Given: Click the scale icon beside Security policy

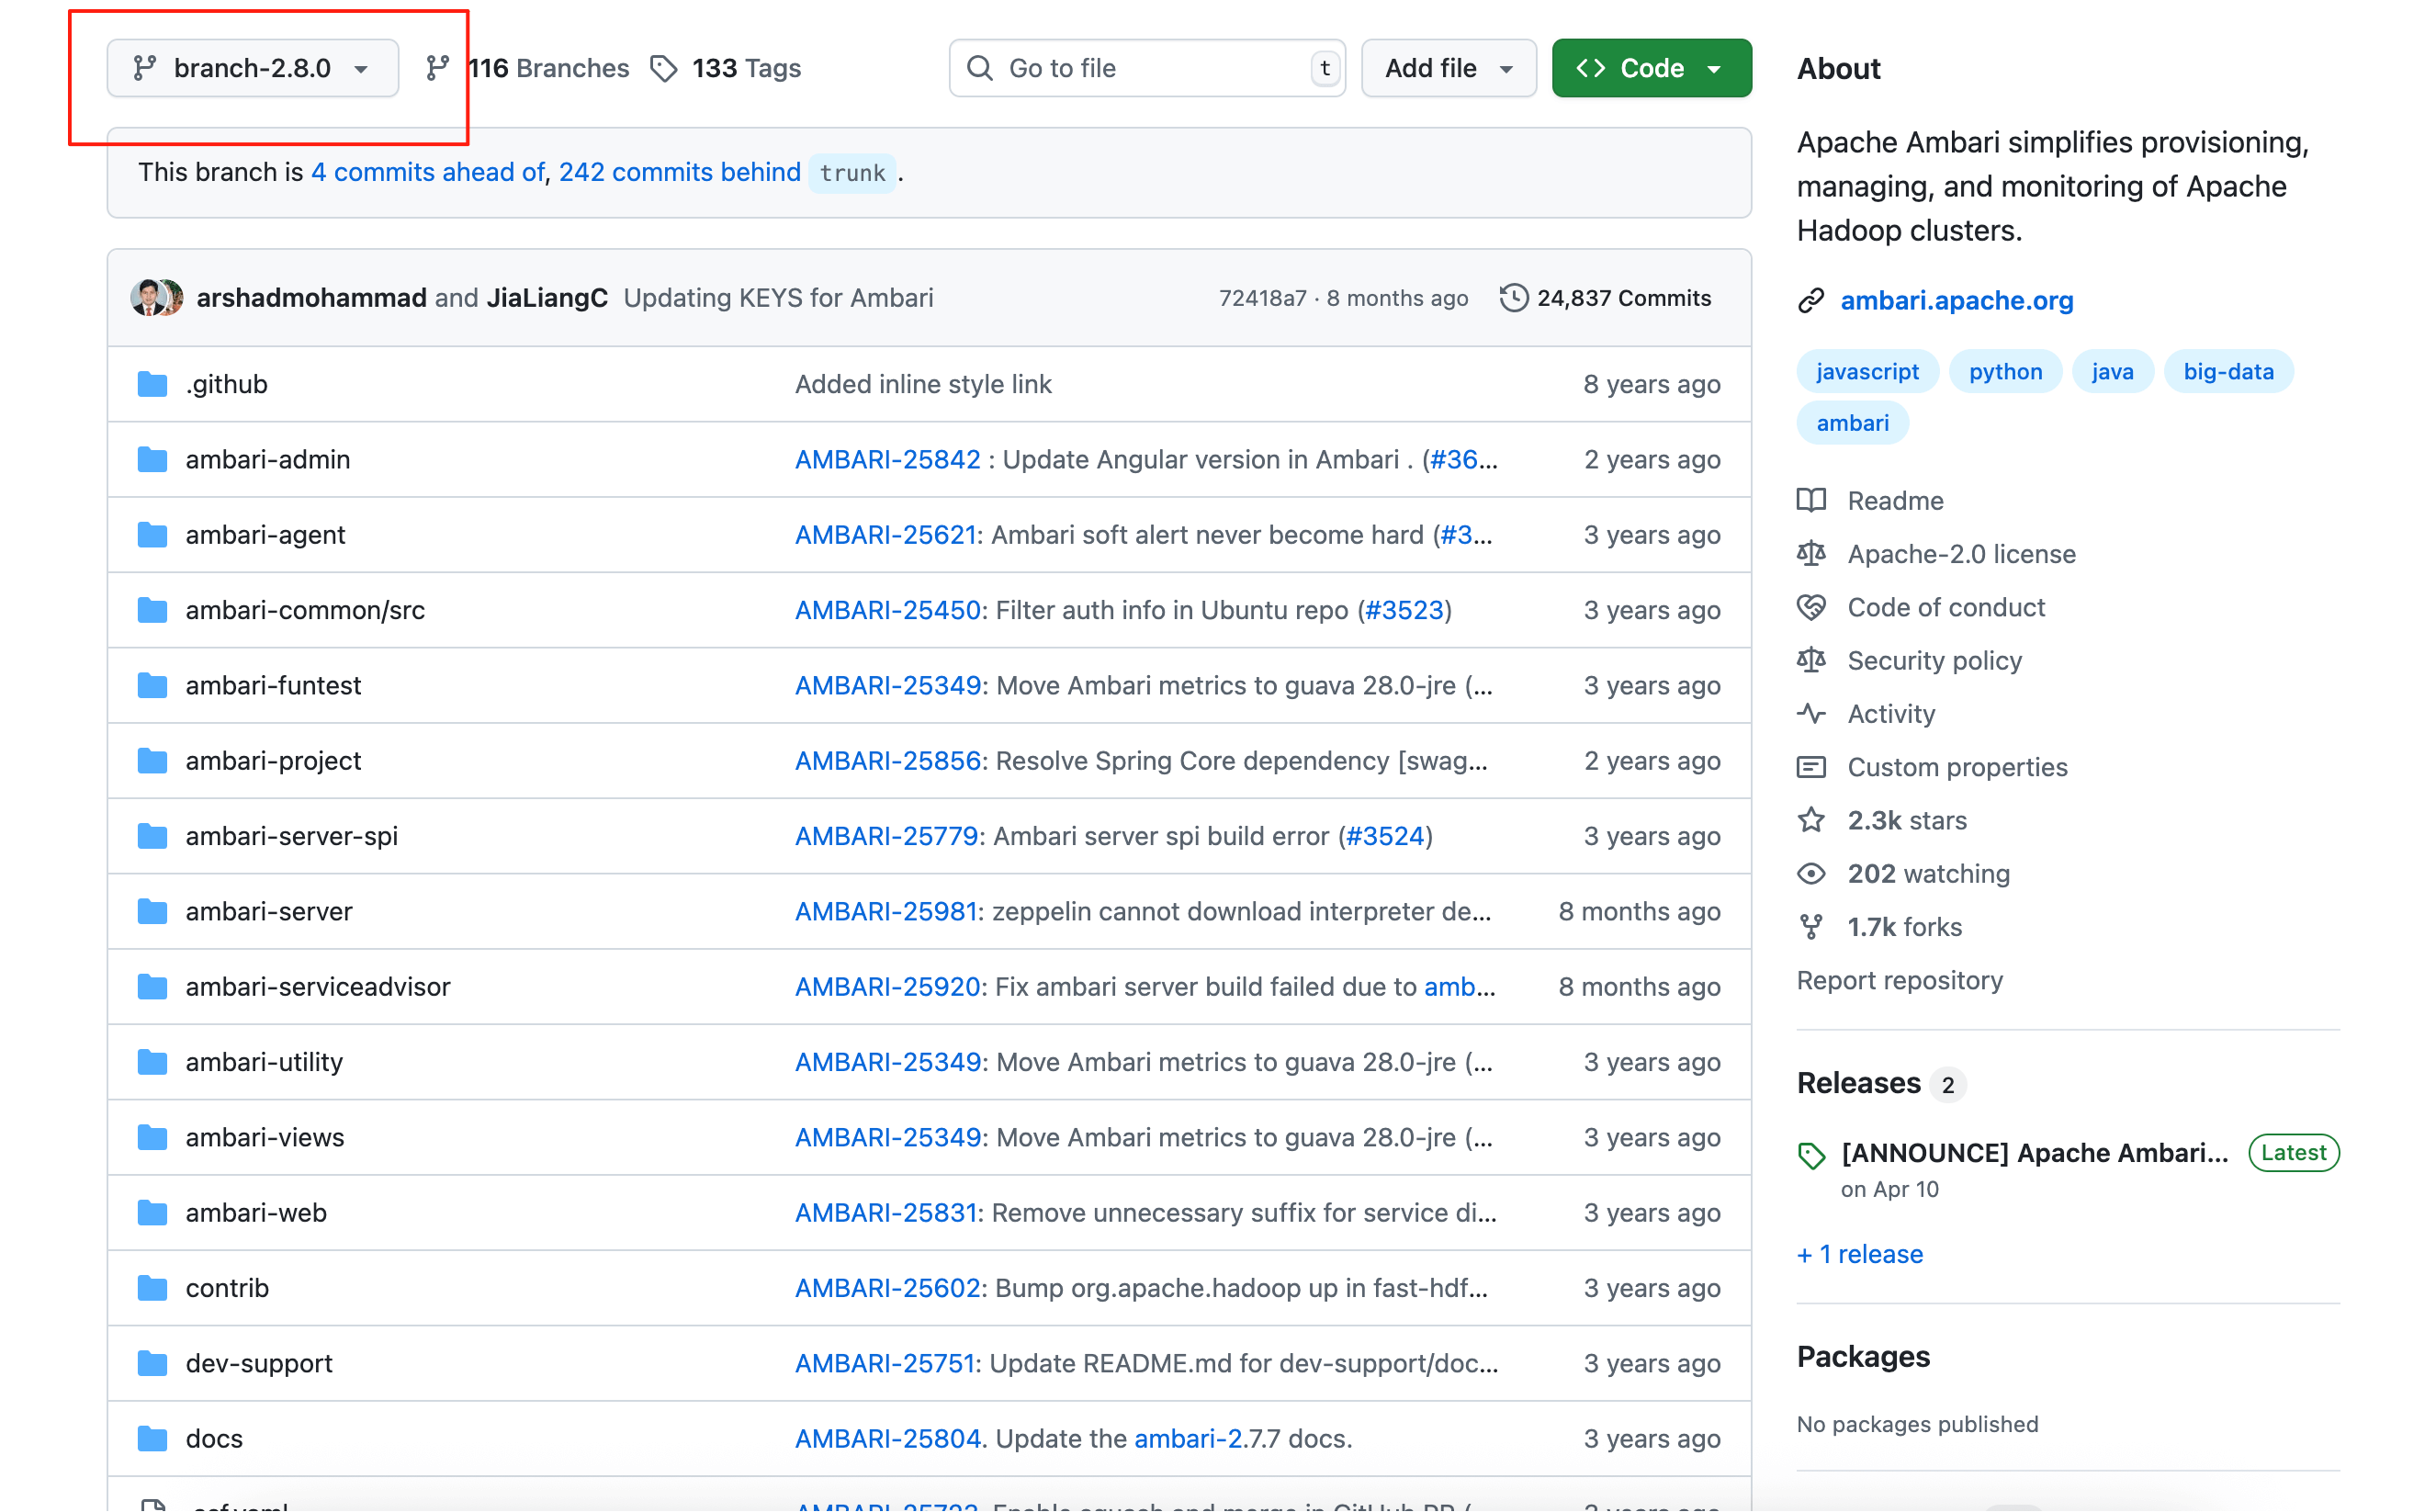Looking at the screenshot, I should point(1811,660).
